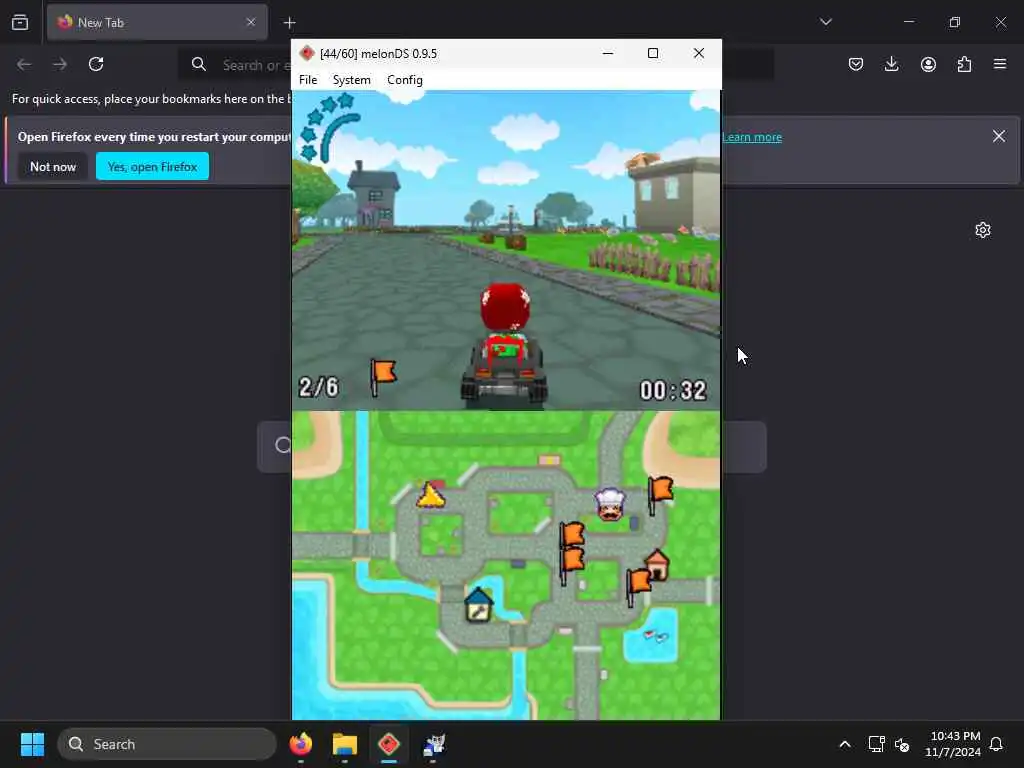Click the Firefox address bar search field
1024x768 pixels.
(475, 65)
